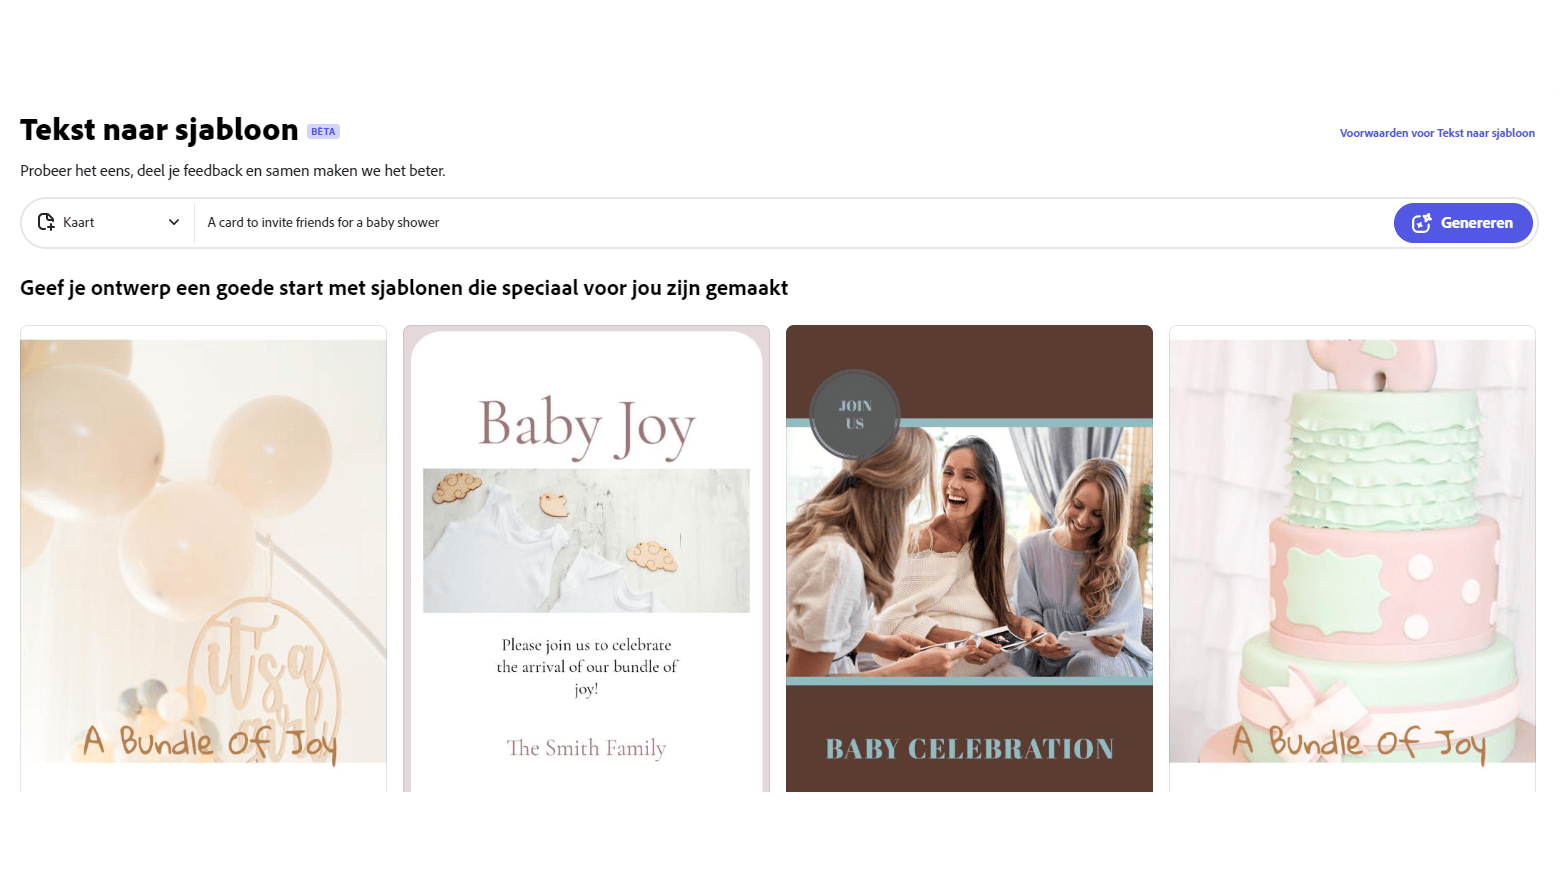Click the JOIN US circular badge
The image size is (1560, 878).
[855, 415]
